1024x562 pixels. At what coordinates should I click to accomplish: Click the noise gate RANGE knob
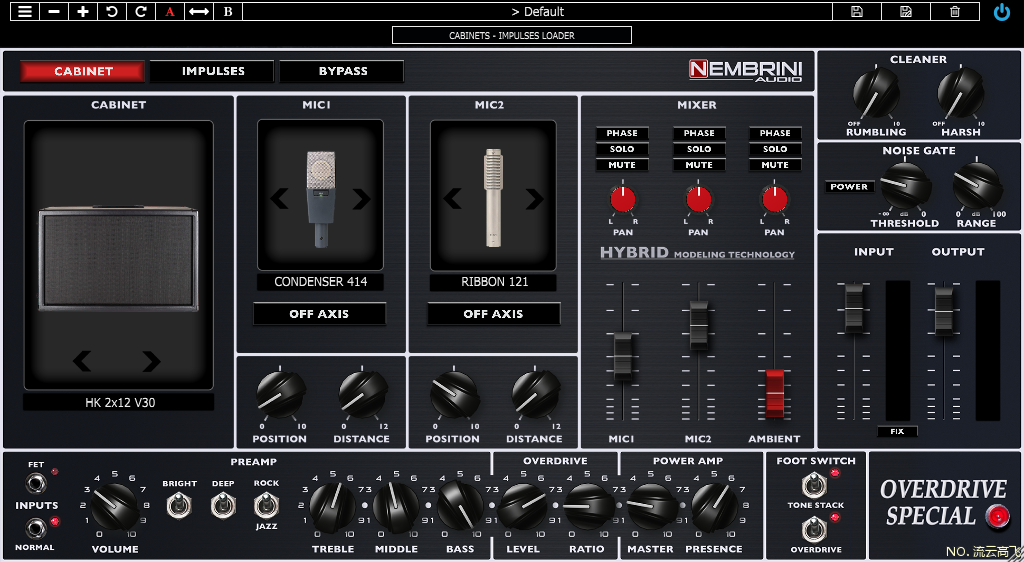point(977,185)
